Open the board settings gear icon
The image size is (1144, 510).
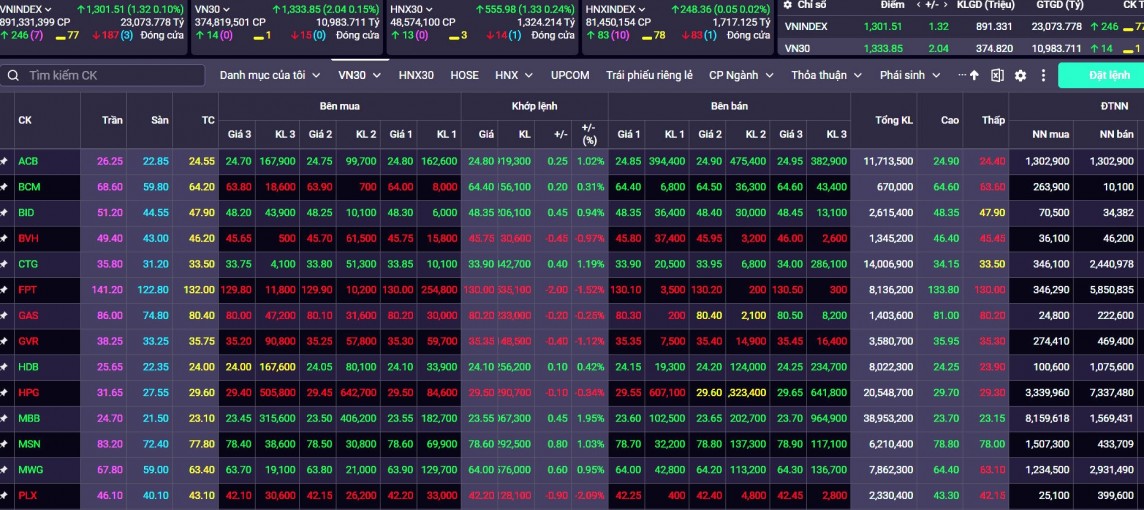click(1020, 75)
